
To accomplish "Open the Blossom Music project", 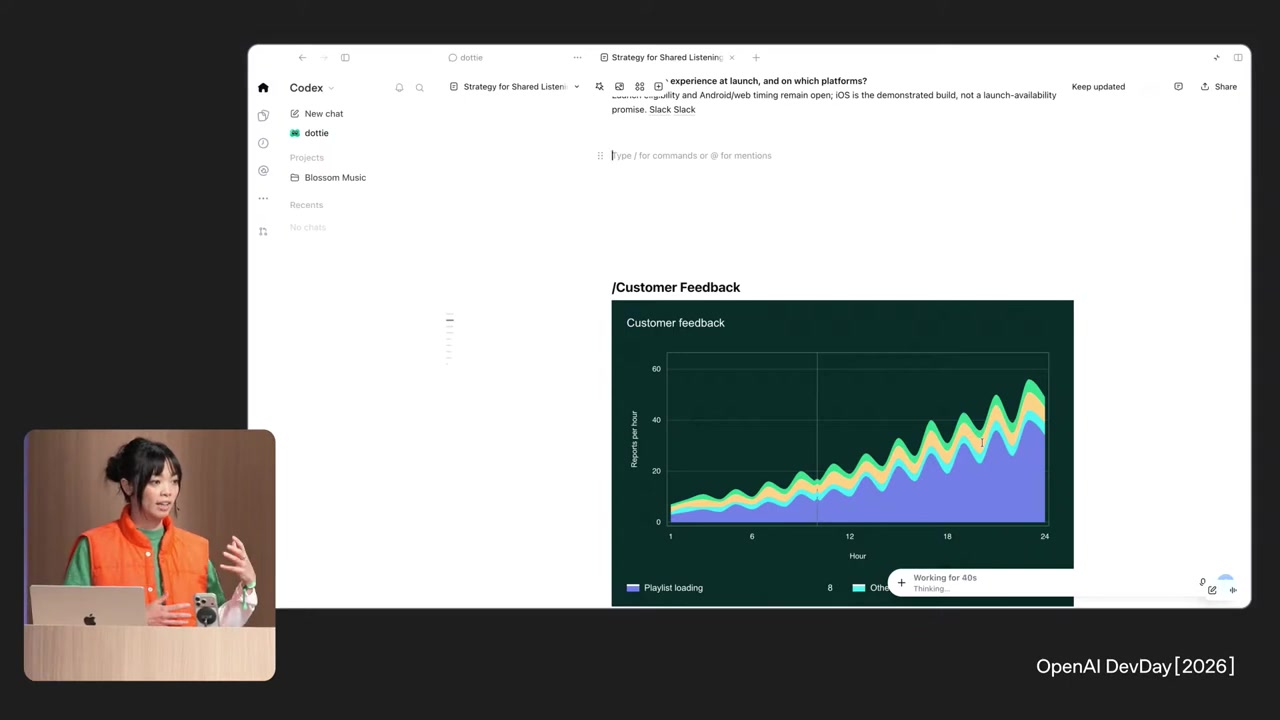I will click(328, 178).
